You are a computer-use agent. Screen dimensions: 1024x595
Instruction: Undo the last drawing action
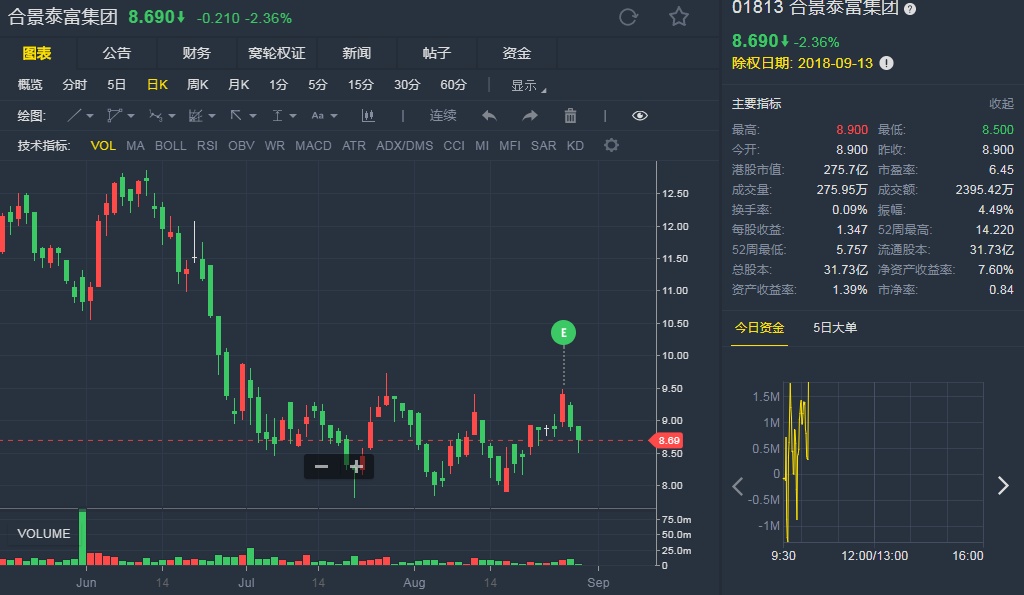coord(489,116)
